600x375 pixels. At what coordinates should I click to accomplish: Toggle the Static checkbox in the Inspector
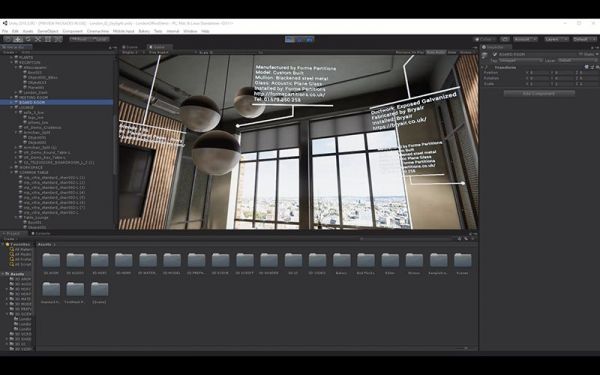click(x=580, y=54)
